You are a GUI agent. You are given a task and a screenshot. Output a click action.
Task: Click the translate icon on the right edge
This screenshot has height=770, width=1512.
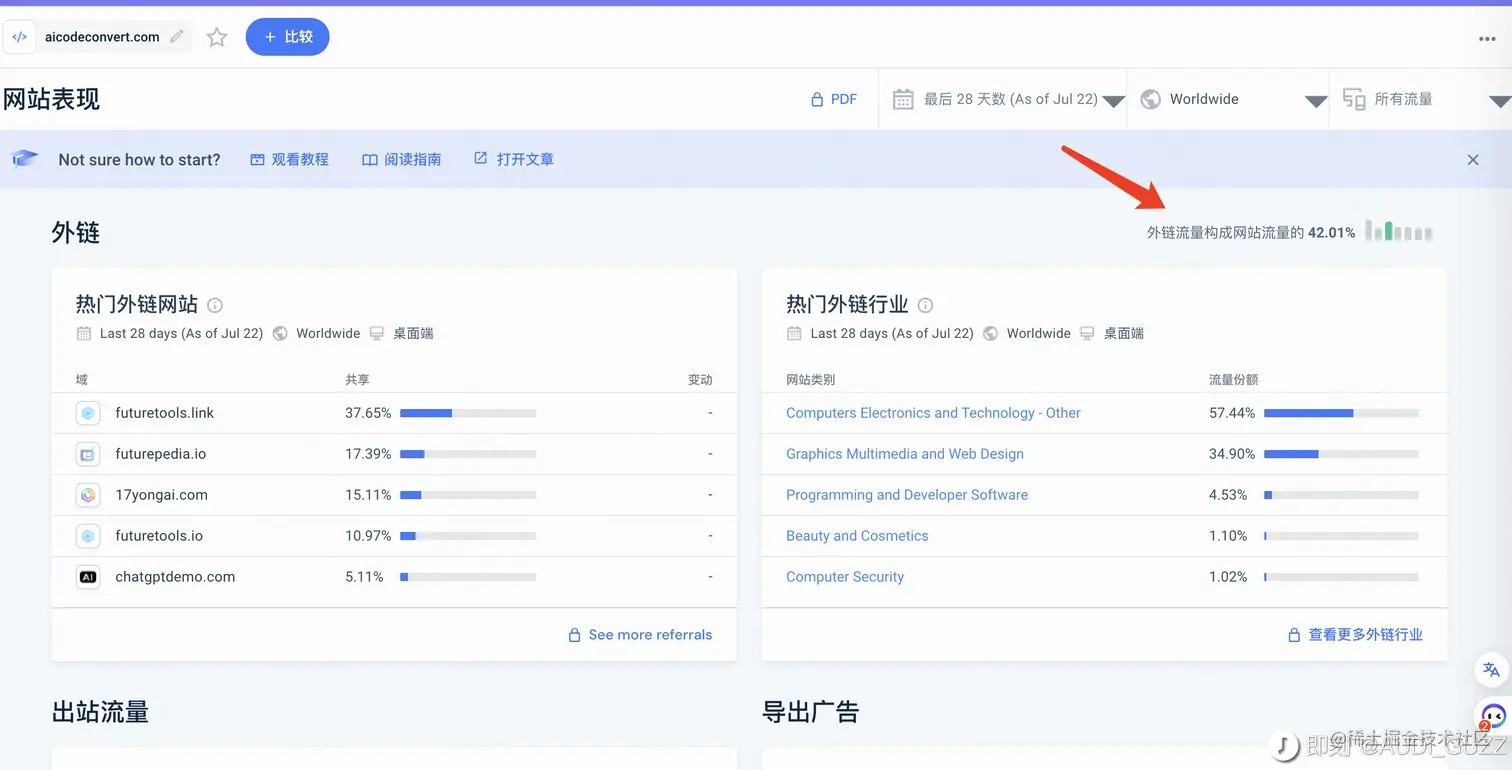coord(1490,670)
